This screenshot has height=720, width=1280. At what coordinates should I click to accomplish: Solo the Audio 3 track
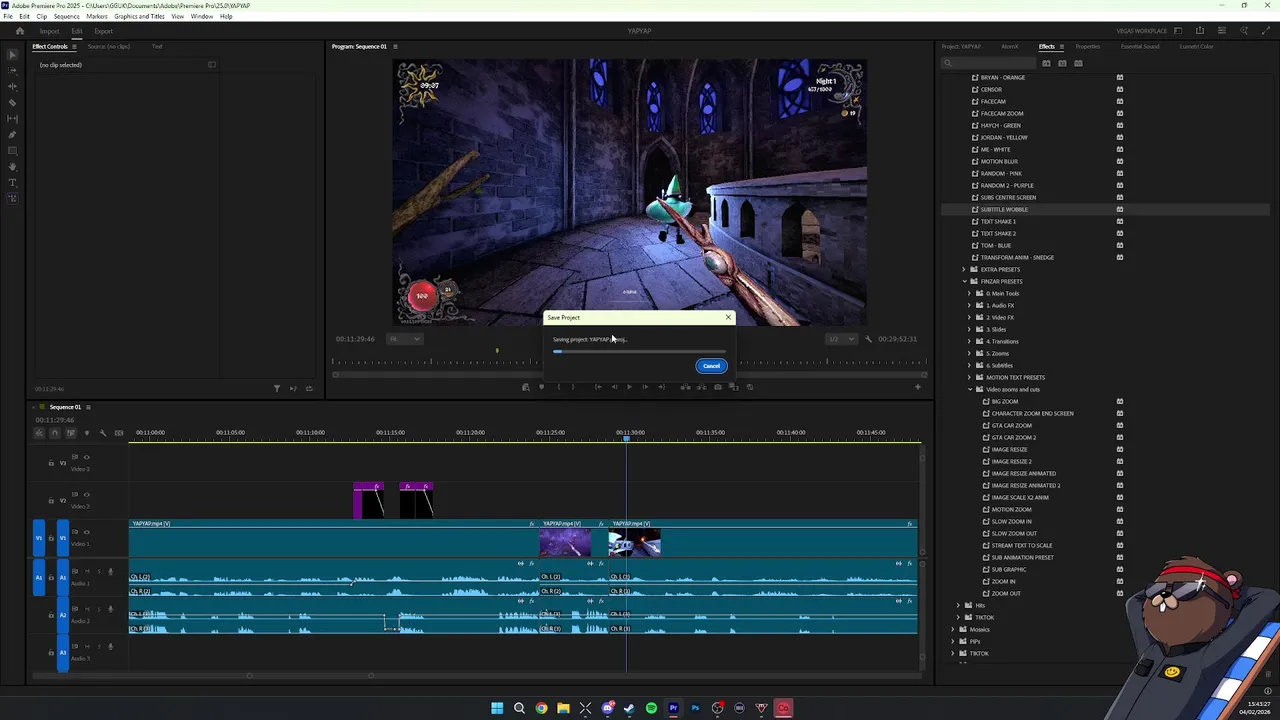[97, 647]
